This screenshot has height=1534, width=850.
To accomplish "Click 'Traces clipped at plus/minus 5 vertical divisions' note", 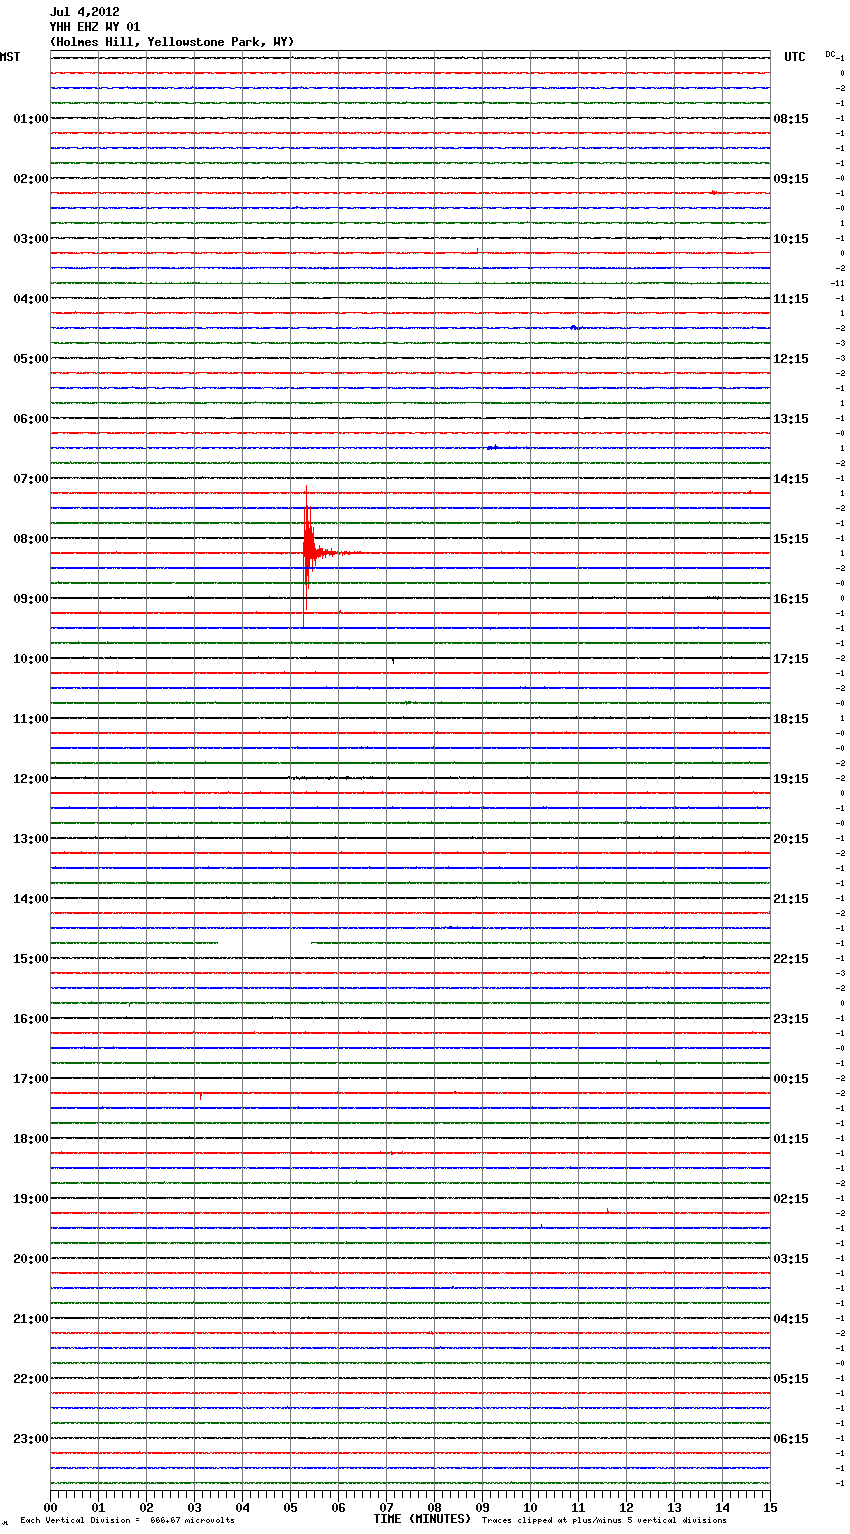I will (x=604, y=1520).
